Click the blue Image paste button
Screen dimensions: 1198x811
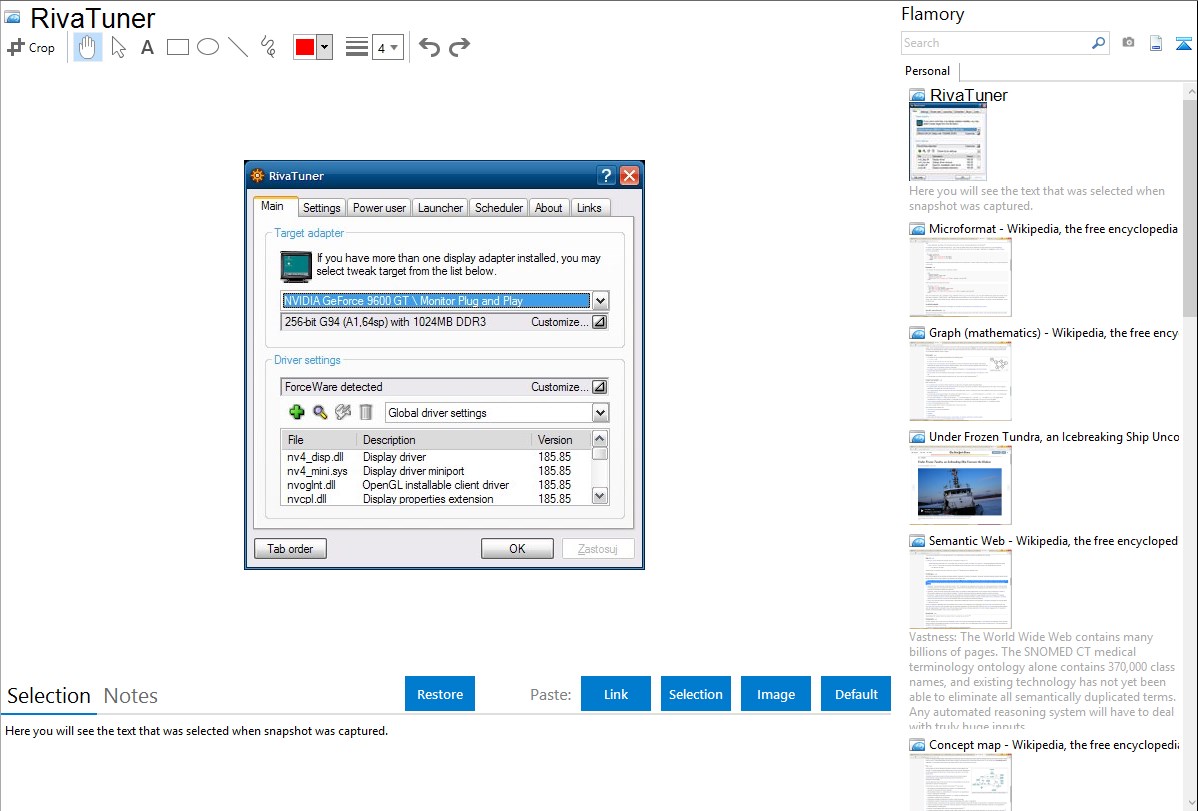coord(775,694)
